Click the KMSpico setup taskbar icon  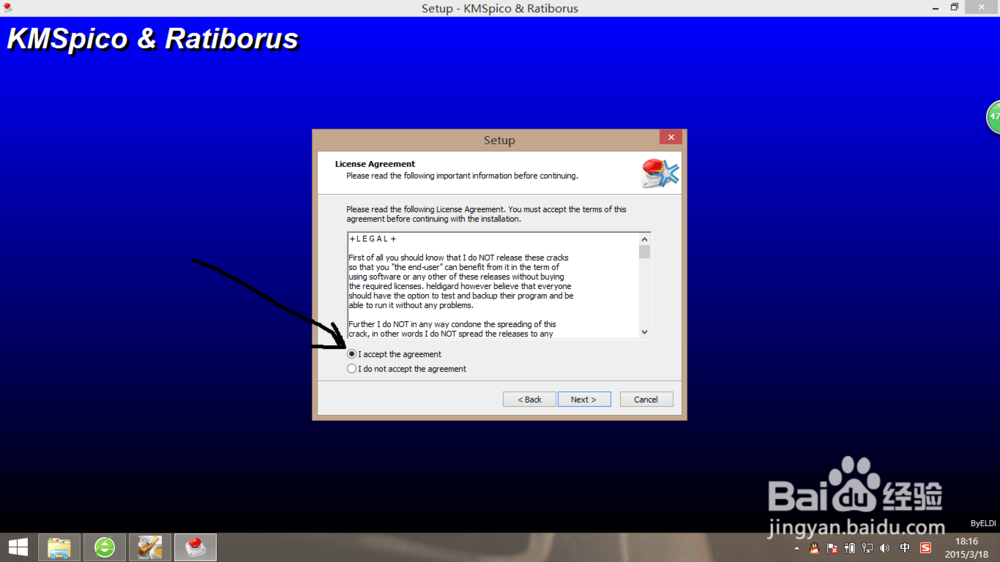tap(195, 547)
